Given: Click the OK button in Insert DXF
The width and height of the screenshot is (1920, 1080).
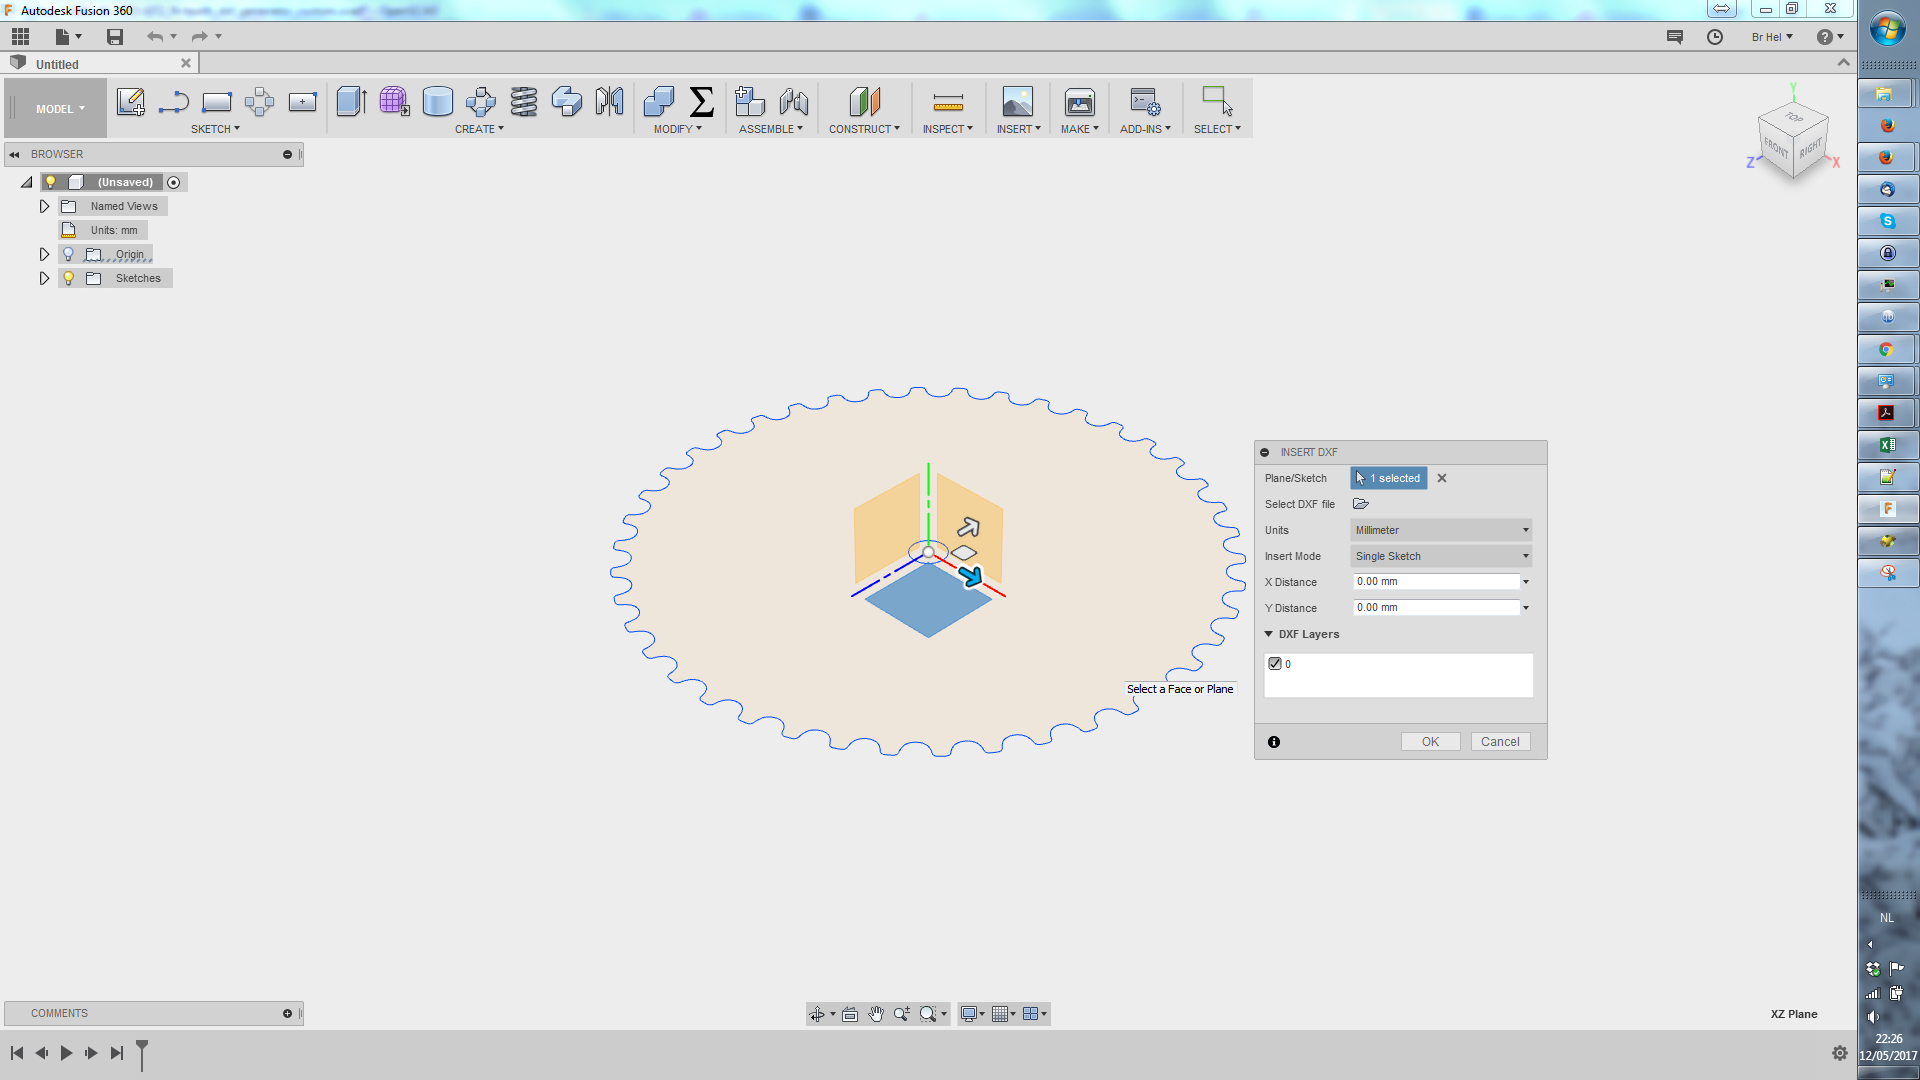Looking at the screenshot, I should click(1430, 742).
